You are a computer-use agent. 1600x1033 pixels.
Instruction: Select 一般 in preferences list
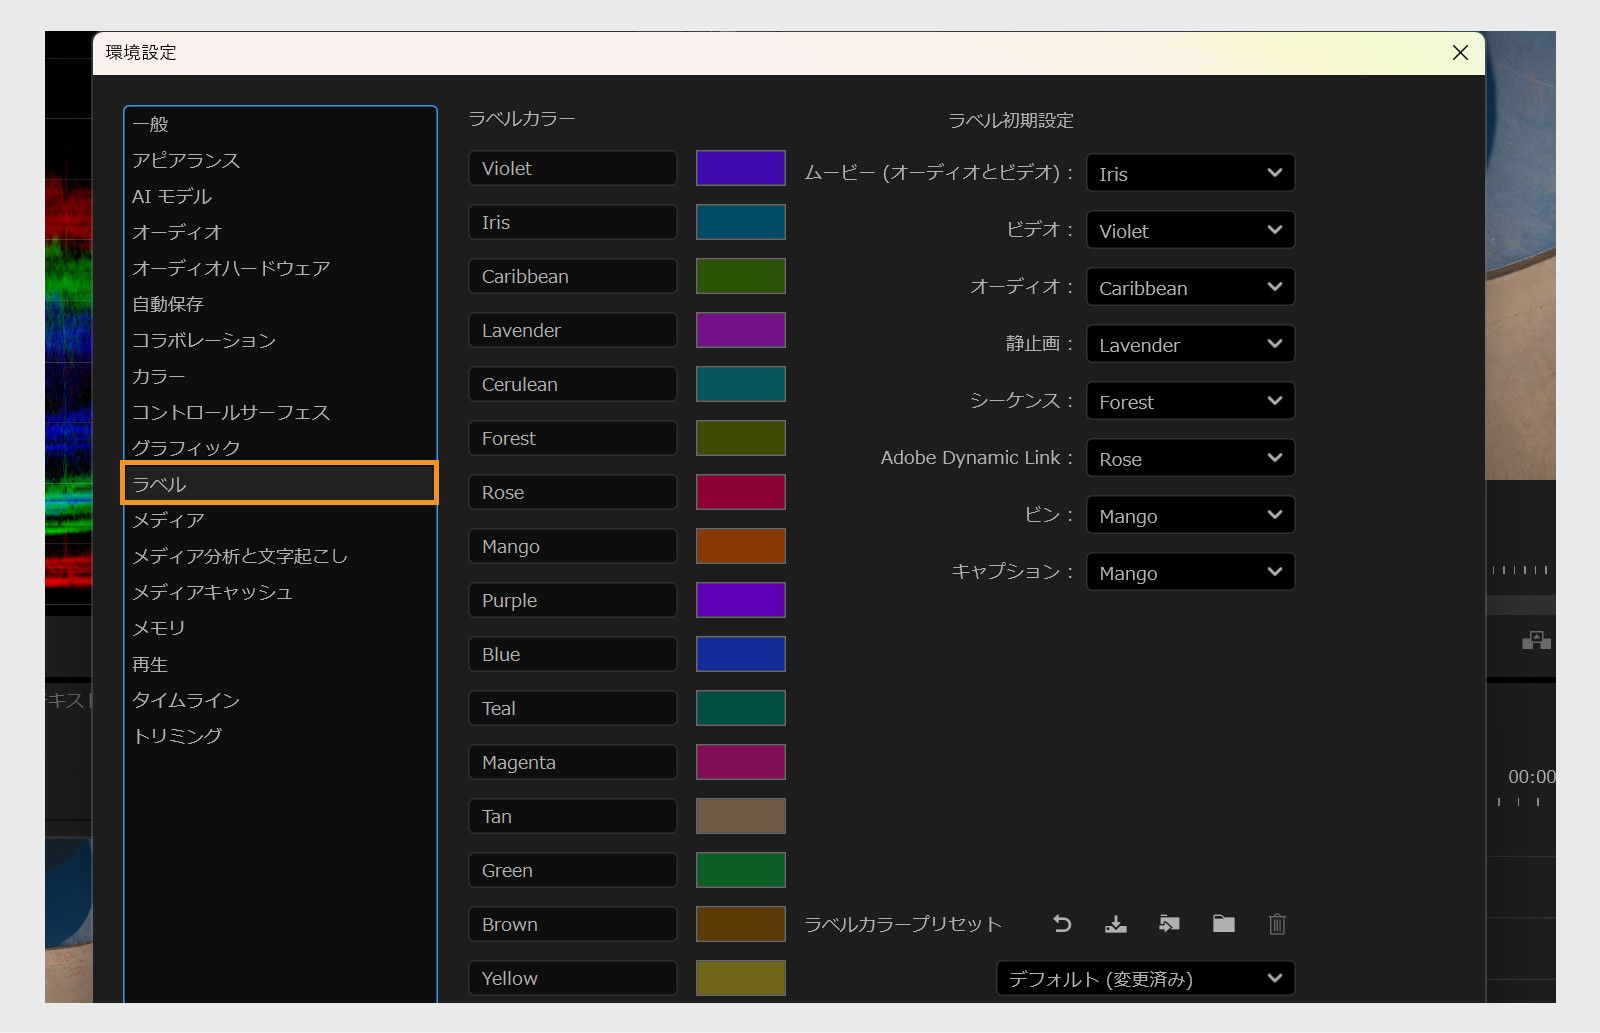click(x=280, y=124)
